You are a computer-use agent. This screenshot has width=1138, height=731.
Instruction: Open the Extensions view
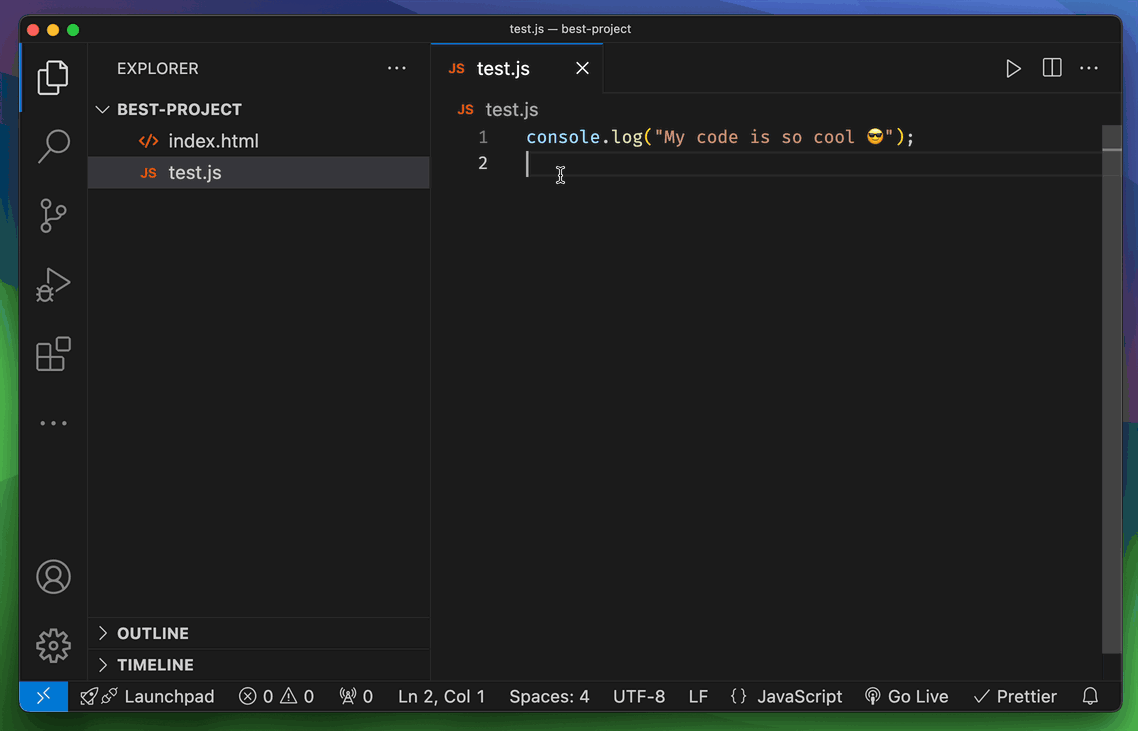tap(53, 354)
